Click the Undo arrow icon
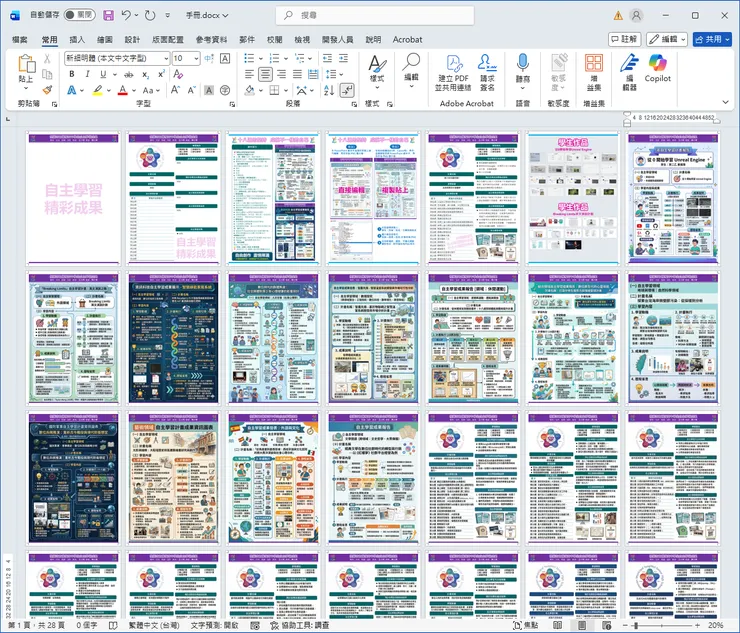This screenshot has height=633, width=740. tap(126, 16)
